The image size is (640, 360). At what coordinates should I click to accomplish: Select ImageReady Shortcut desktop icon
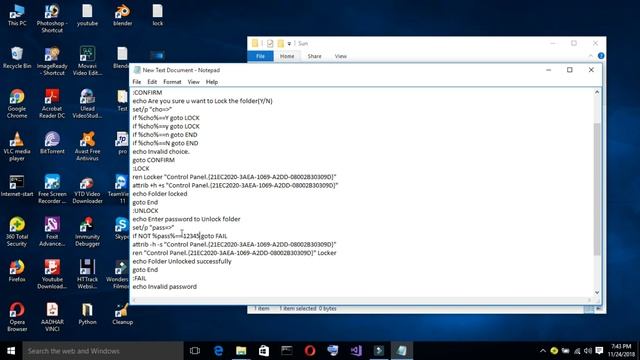(52, 61)
